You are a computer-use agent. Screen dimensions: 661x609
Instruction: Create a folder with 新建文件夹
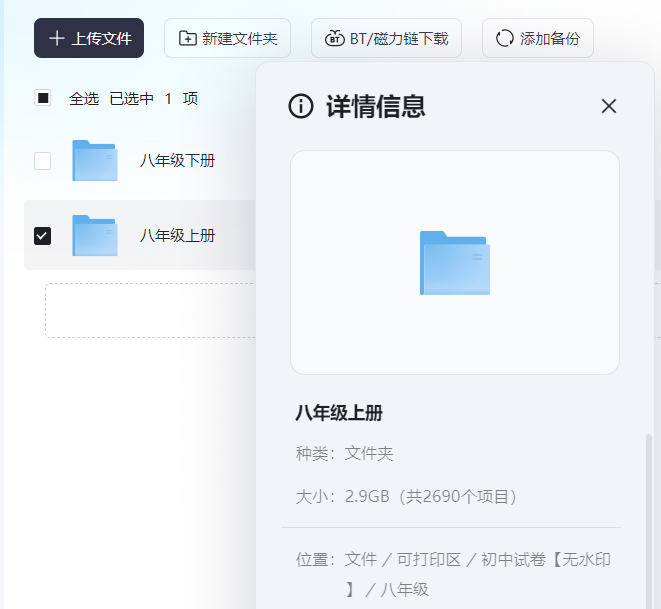click(228, 39)
